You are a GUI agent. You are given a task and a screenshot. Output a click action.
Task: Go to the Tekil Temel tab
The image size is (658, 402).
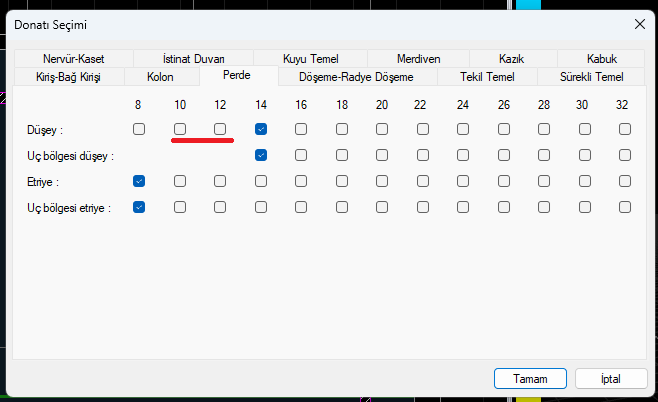[x=486, y=77]
